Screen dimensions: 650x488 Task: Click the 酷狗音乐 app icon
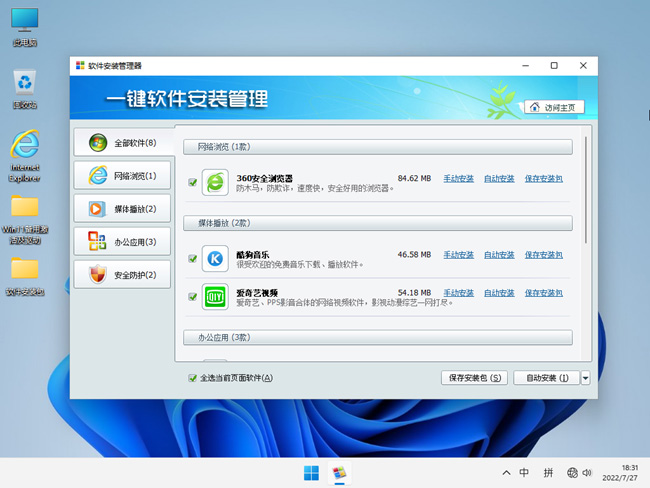[215, 259]
